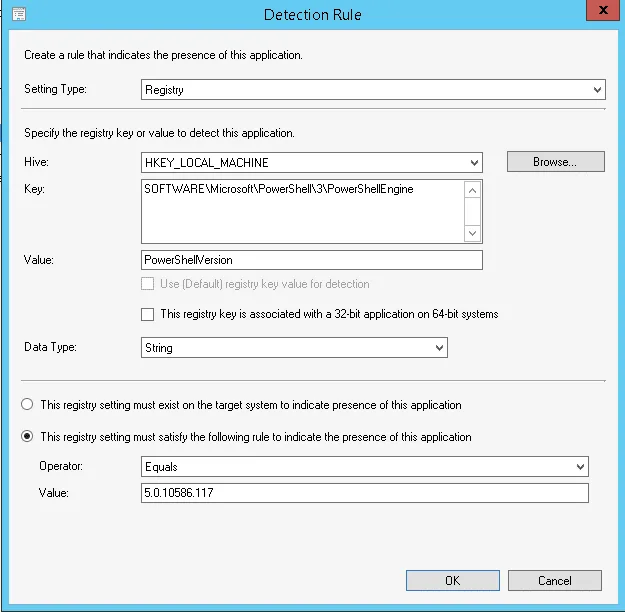Click the Detection Rule title bar

(312, 15)
